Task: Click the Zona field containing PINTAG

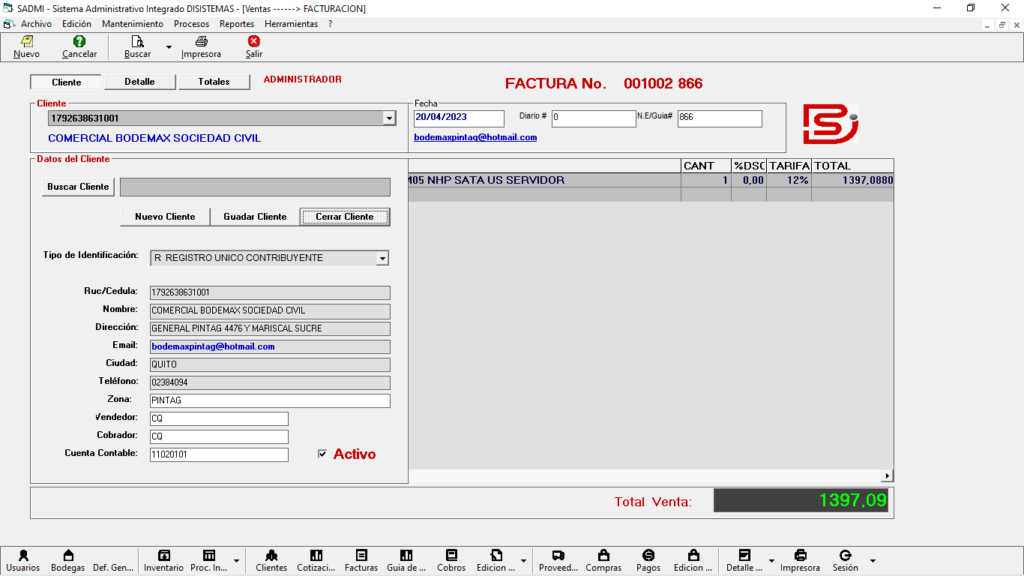Action: (270, 400)
